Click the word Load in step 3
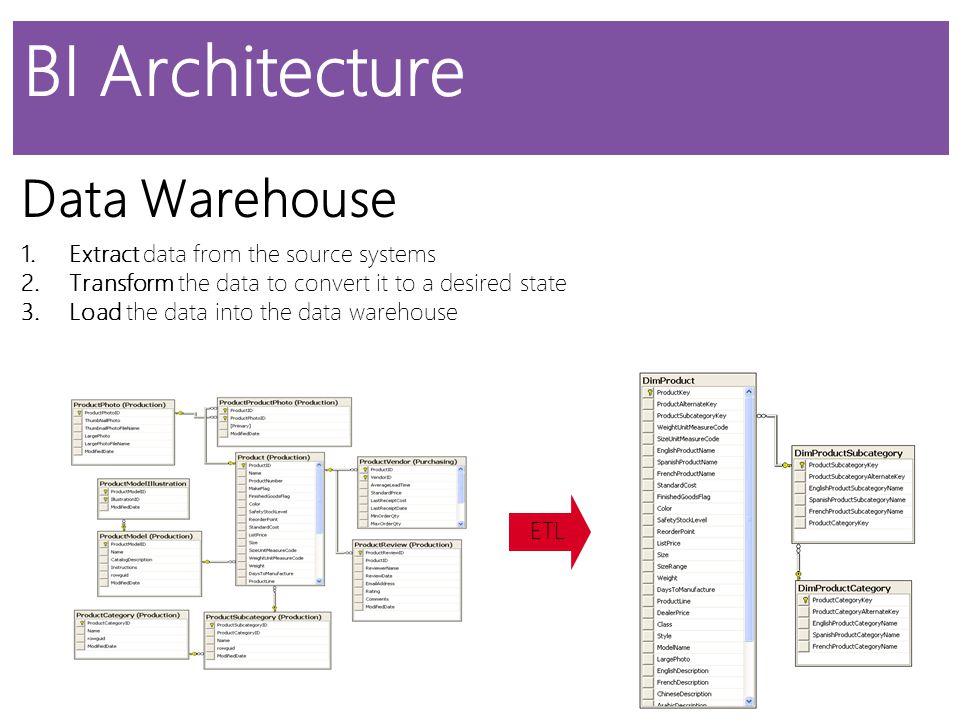Screen dimensions: 960x720 (x=96, y=312)
